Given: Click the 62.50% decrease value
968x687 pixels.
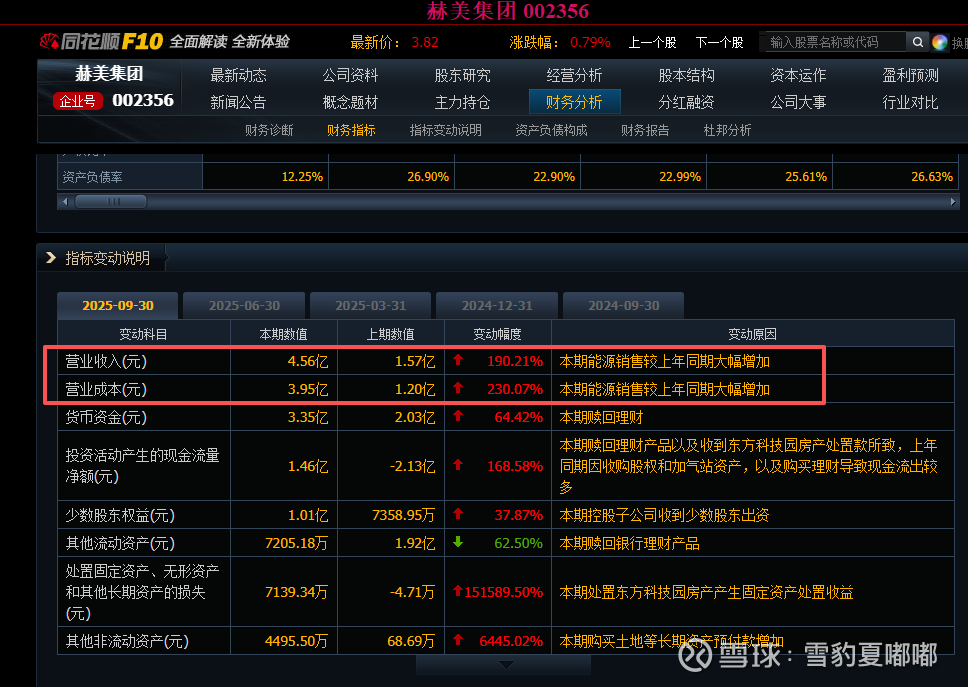Looking at the screenshot, I should click(x=519, y=543).
